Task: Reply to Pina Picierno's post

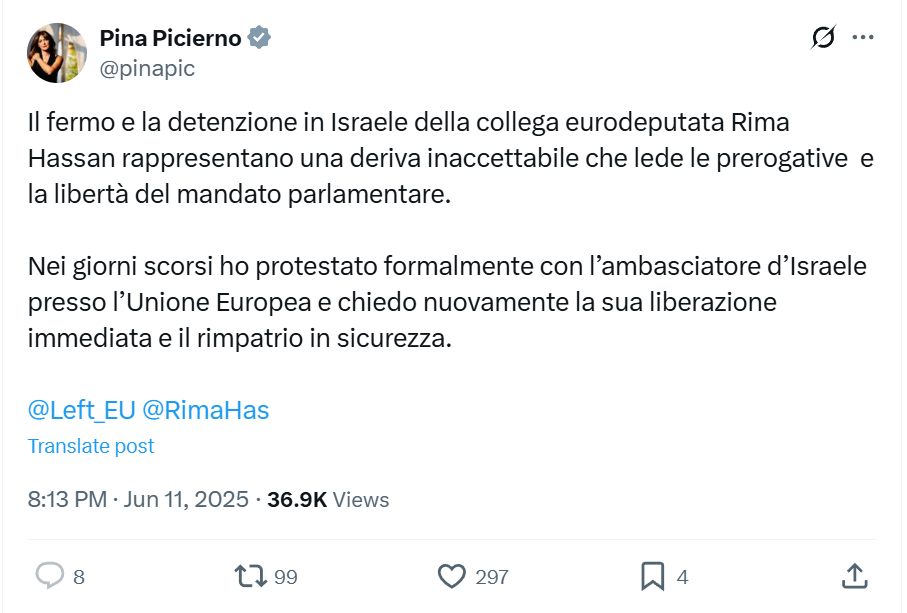Action: (x=50, y=576)
